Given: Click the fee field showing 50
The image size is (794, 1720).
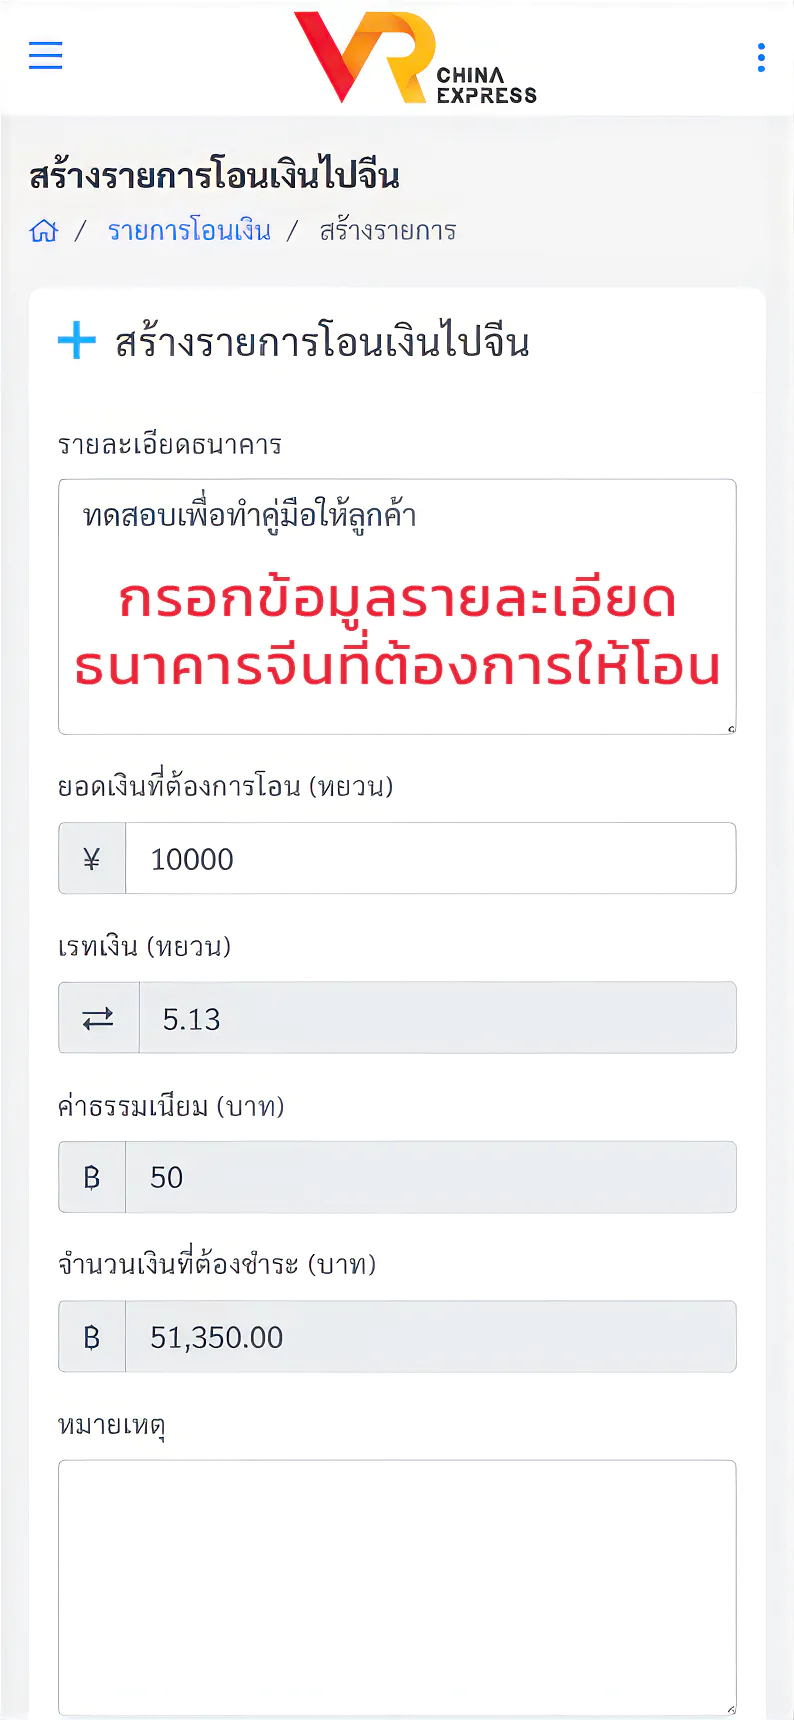Looking at the screenshot, I should tap(430, 1178).
